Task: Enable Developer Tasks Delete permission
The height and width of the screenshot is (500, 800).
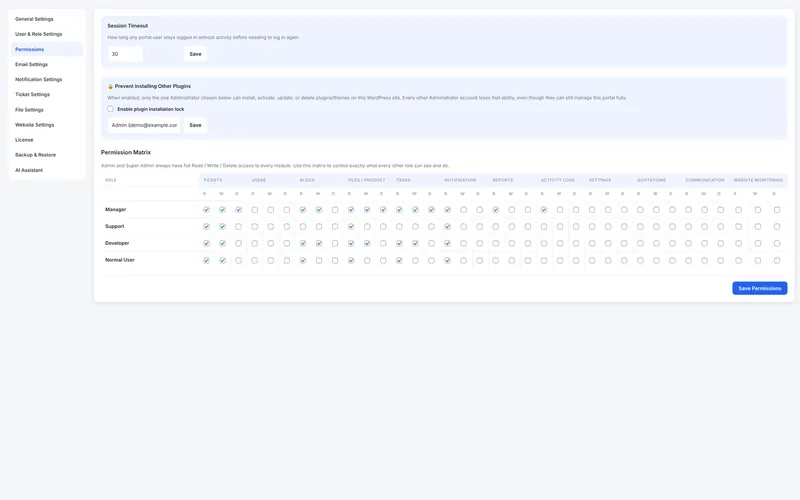Action: coord(431,243)
